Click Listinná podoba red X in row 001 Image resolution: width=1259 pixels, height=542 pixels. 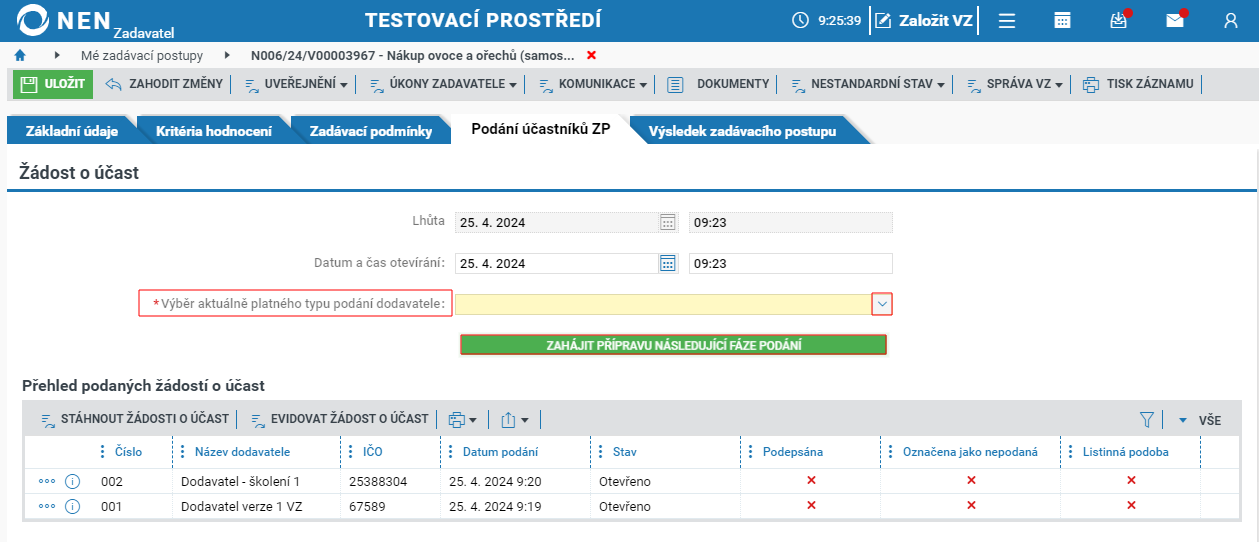point(1131,506)
